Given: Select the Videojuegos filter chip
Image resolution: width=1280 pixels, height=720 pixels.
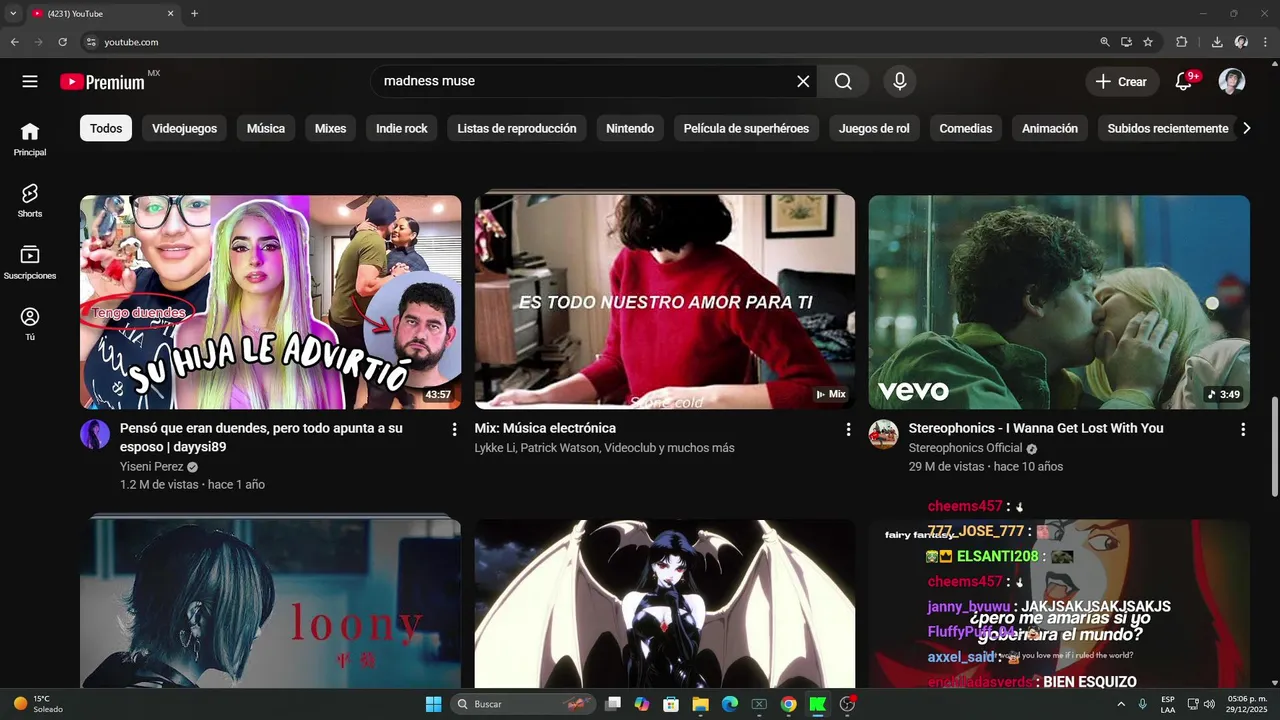Looking at the screenshot, I should click(x=184, y=128).
